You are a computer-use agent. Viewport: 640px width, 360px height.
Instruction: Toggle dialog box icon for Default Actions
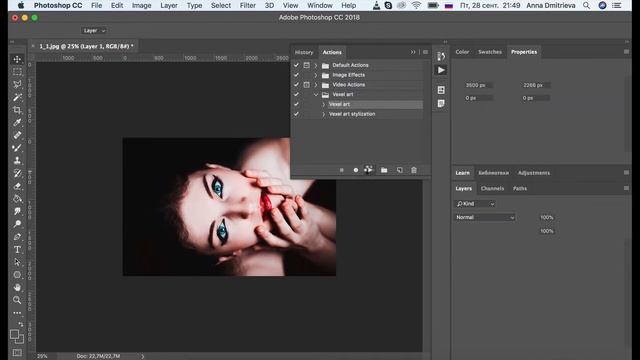tap(307, 65)
